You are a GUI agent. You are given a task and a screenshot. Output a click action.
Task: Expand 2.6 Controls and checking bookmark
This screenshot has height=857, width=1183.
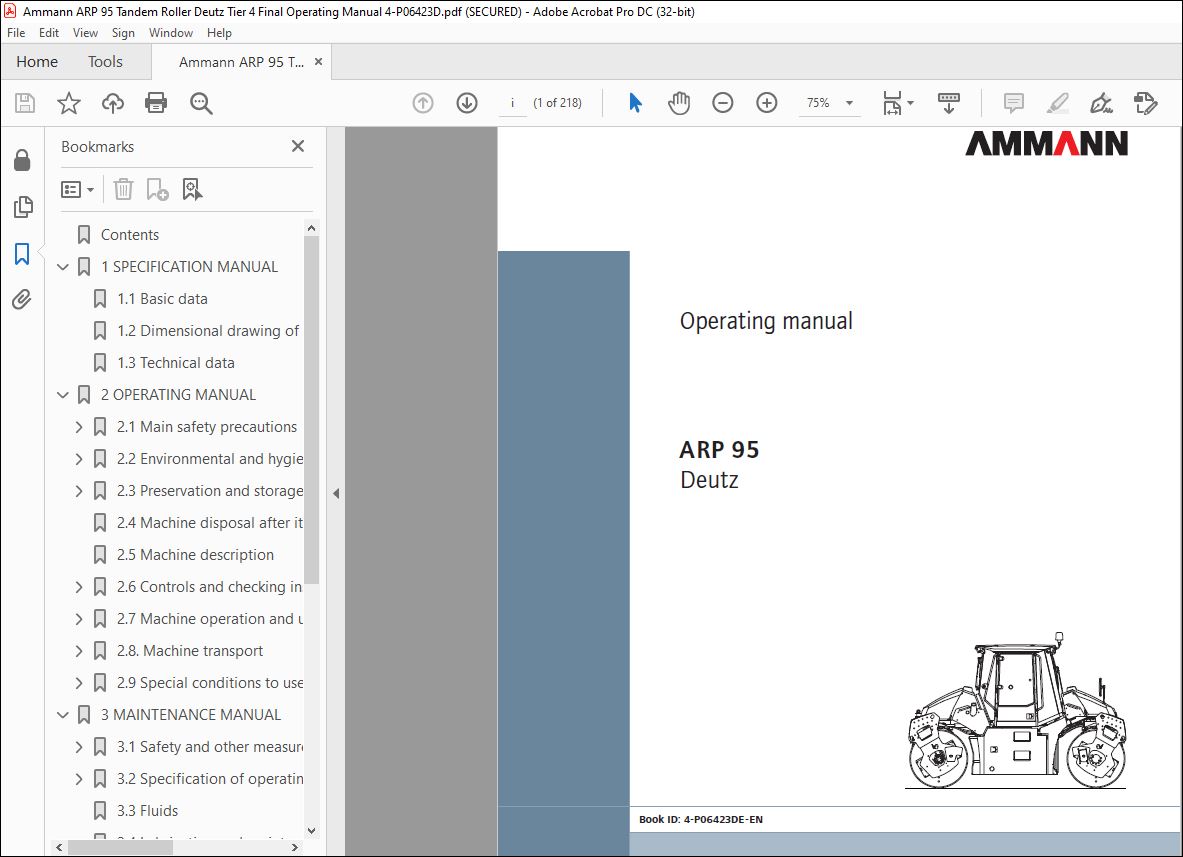click(79, 587)
